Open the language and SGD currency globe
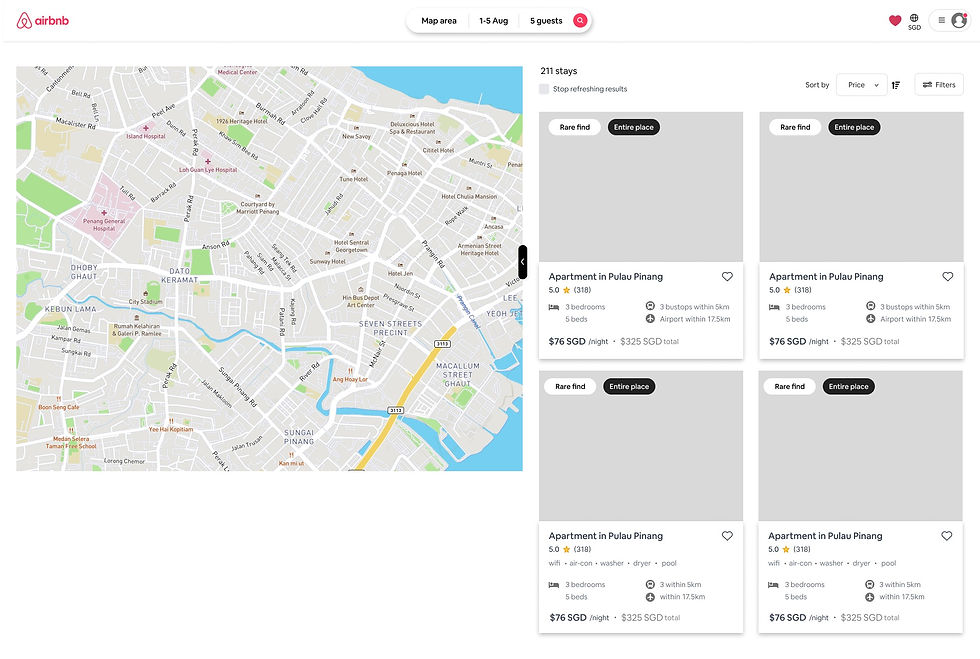The image size is (980, 659). 914,21
